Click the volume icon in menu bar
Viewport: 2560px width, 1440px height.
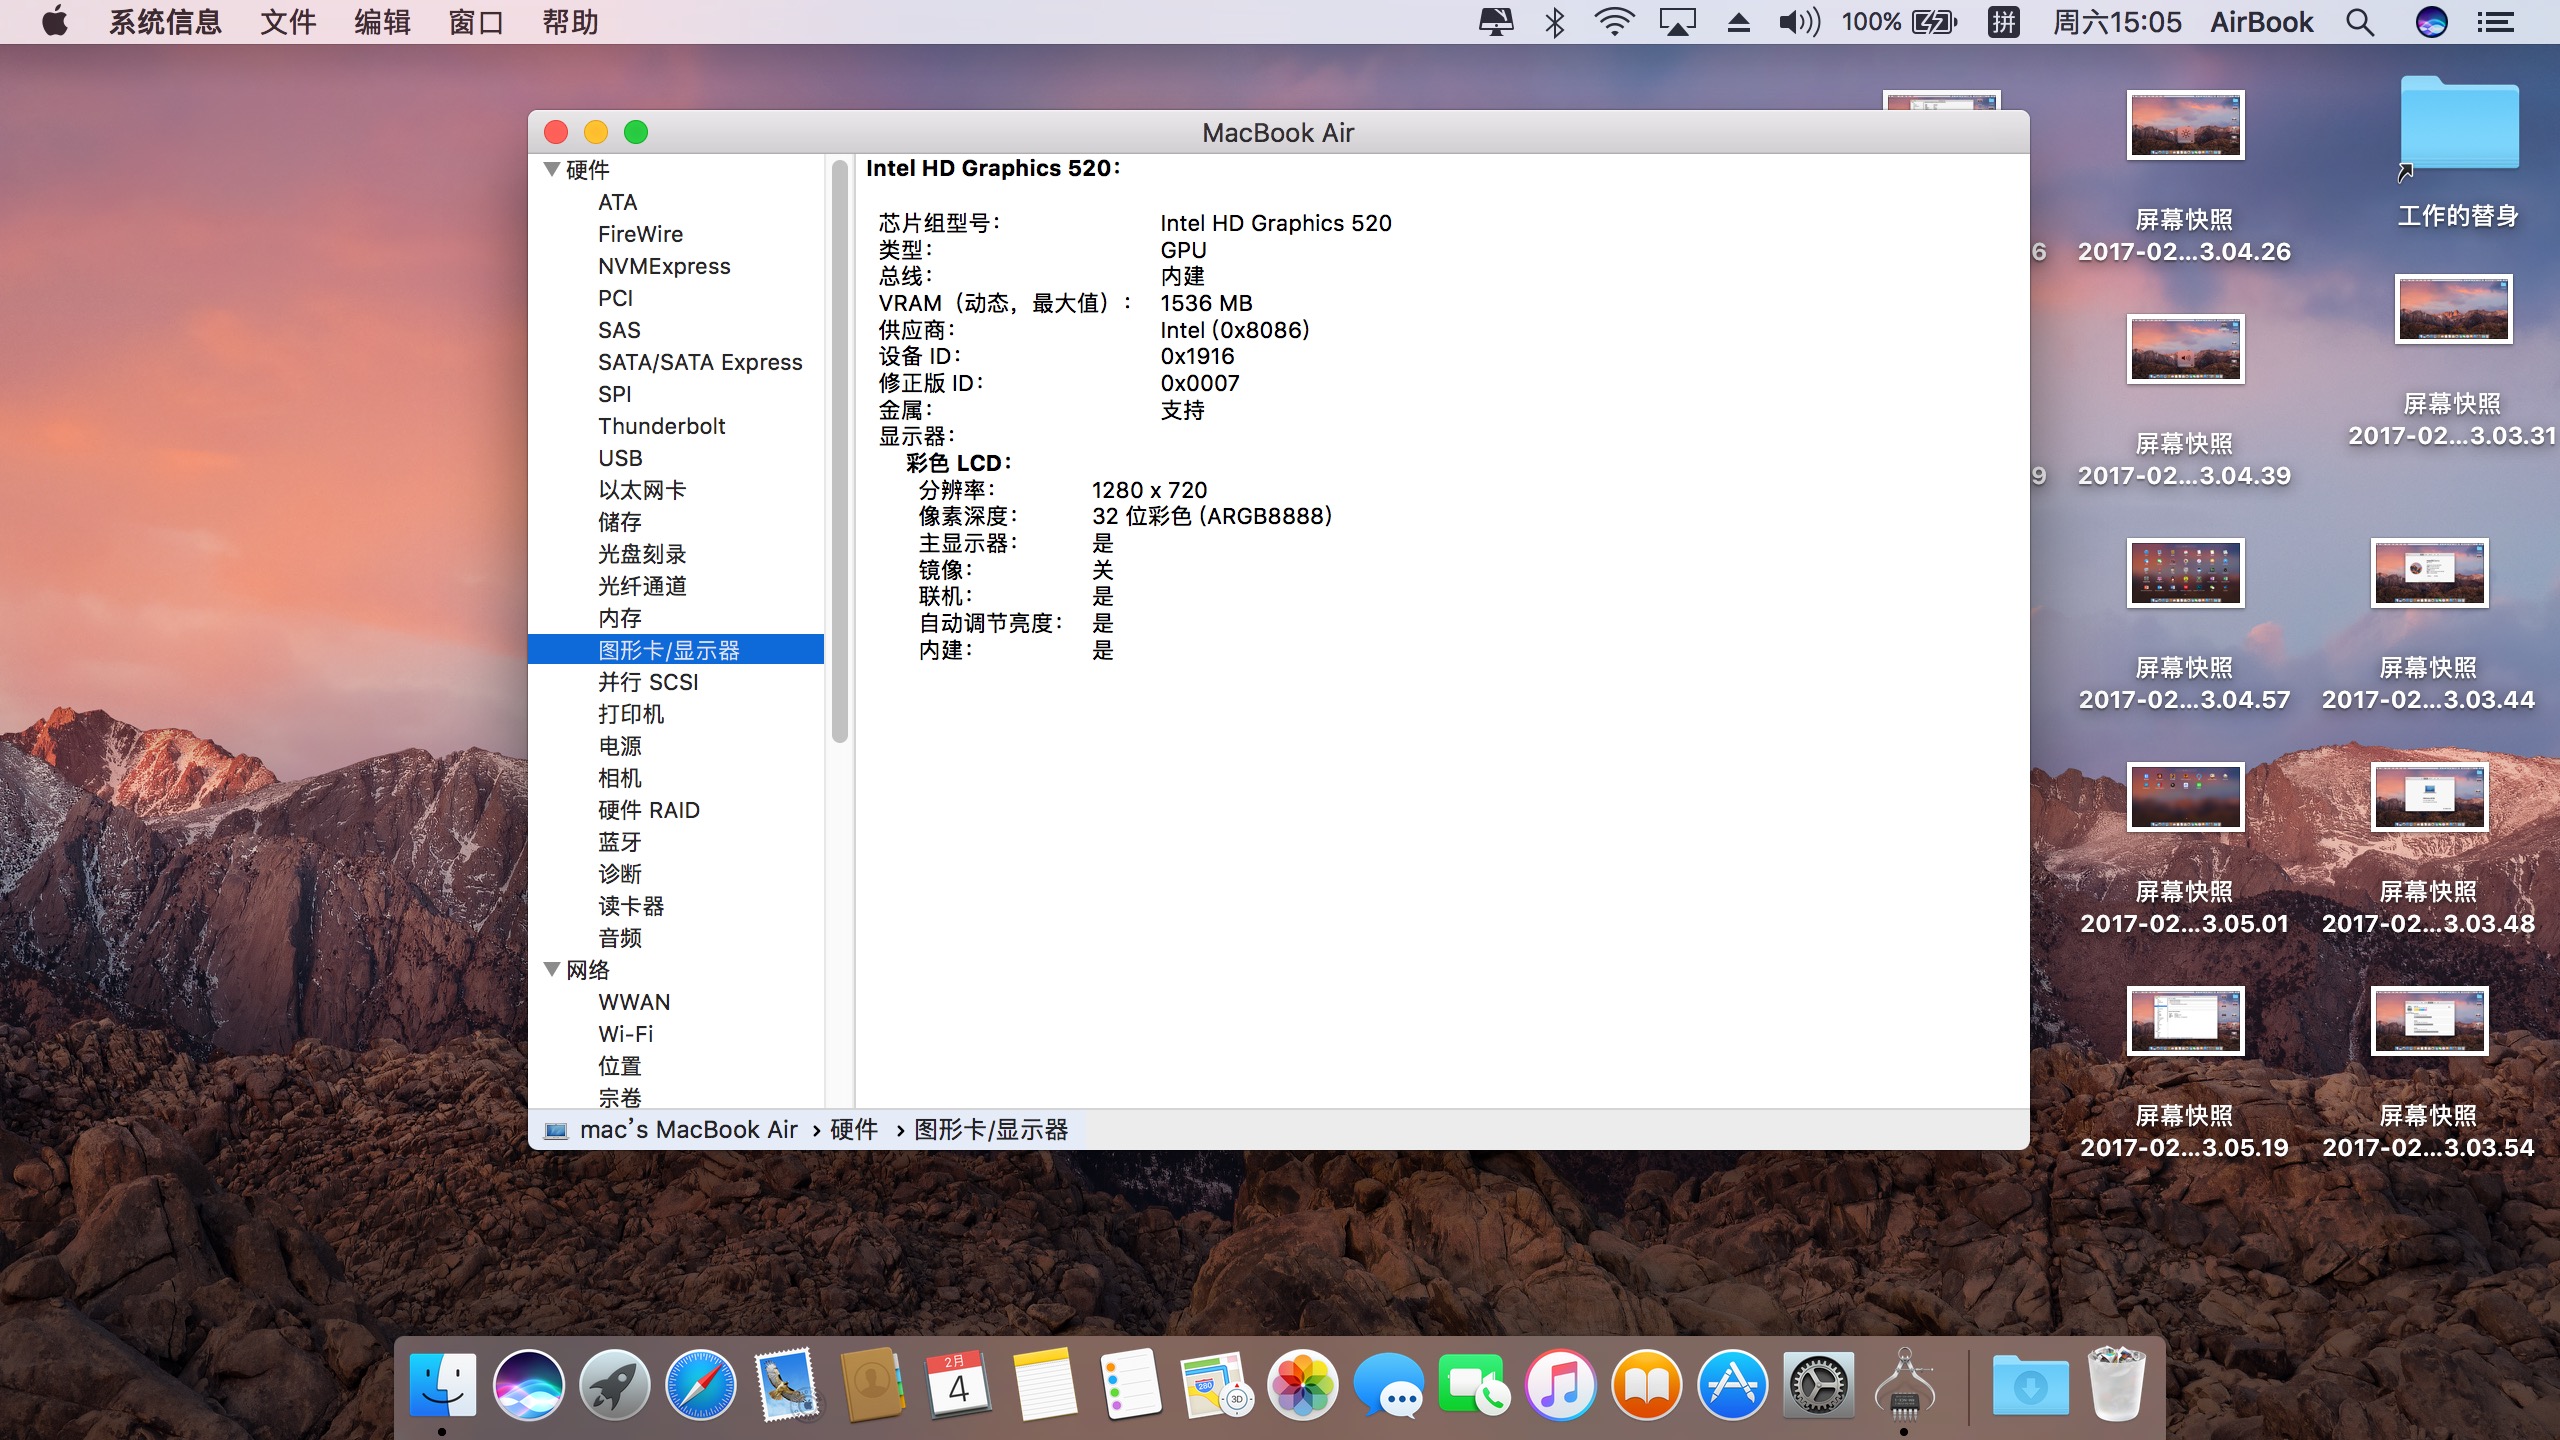click(x=1798, y=22)
